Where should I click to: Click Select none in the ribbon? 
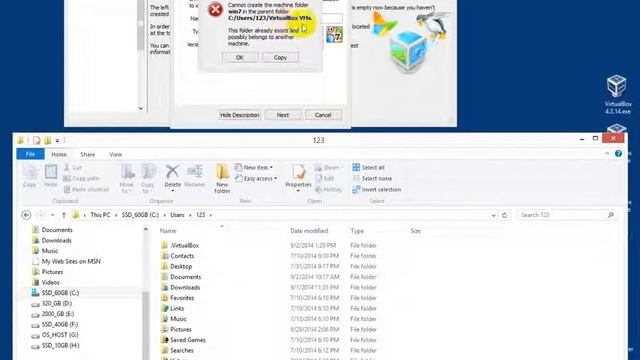point(372,178)
